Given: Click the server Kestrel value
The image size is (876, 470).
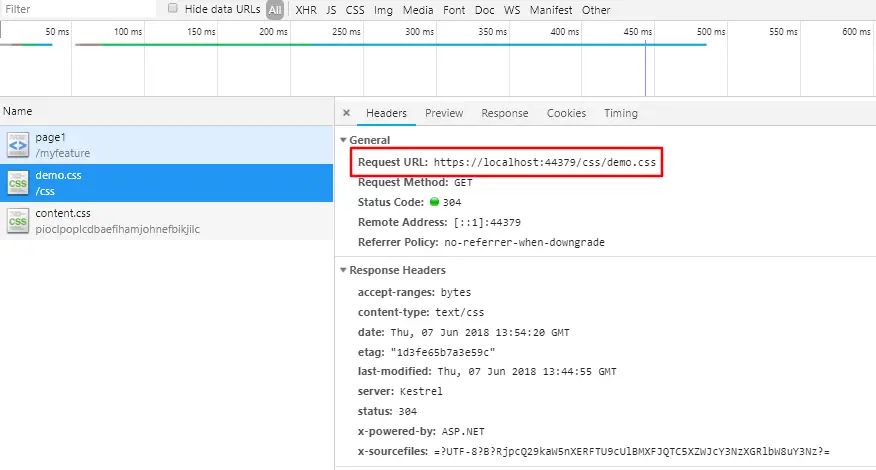Looking at the screenshot, I should tap(421, 391).
